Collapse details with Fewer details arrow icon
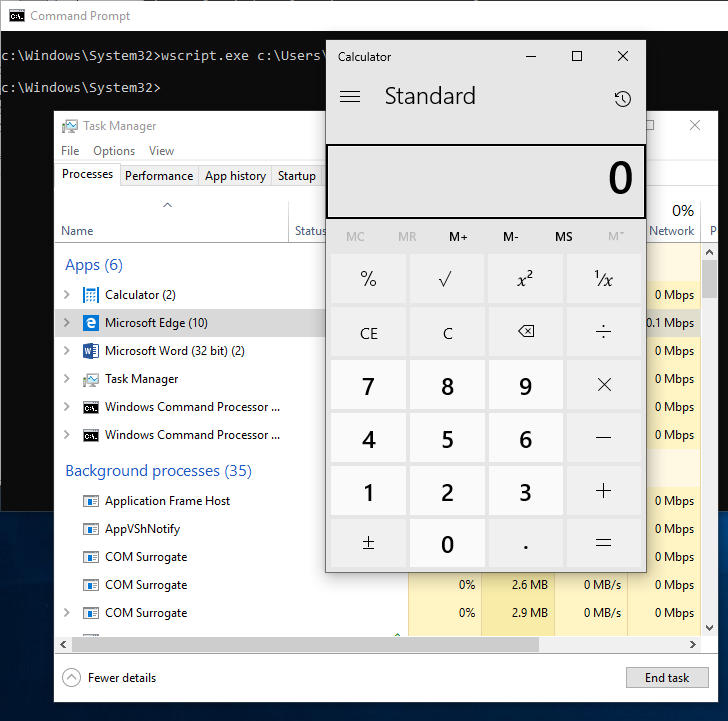This screenshot has height=721, width=728. (71, 677)
